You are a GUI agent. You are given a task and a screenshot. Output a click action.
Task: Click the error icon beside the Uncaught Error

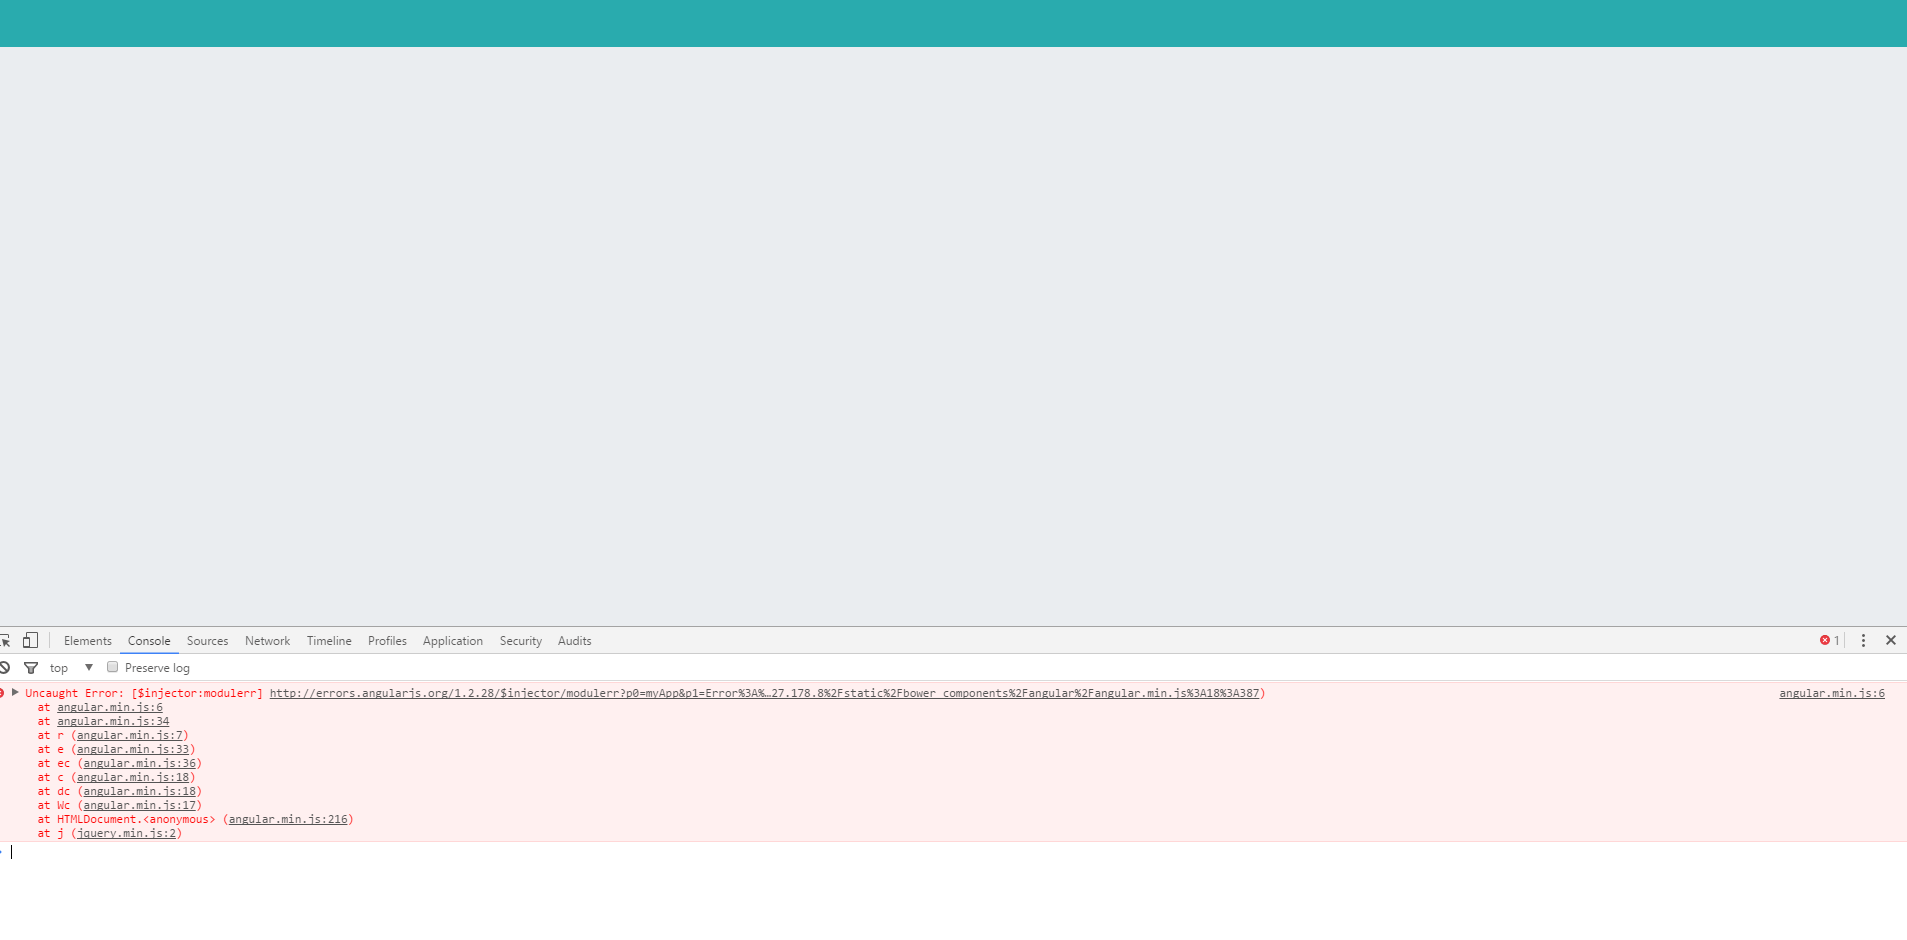click(x=3, y=692)
